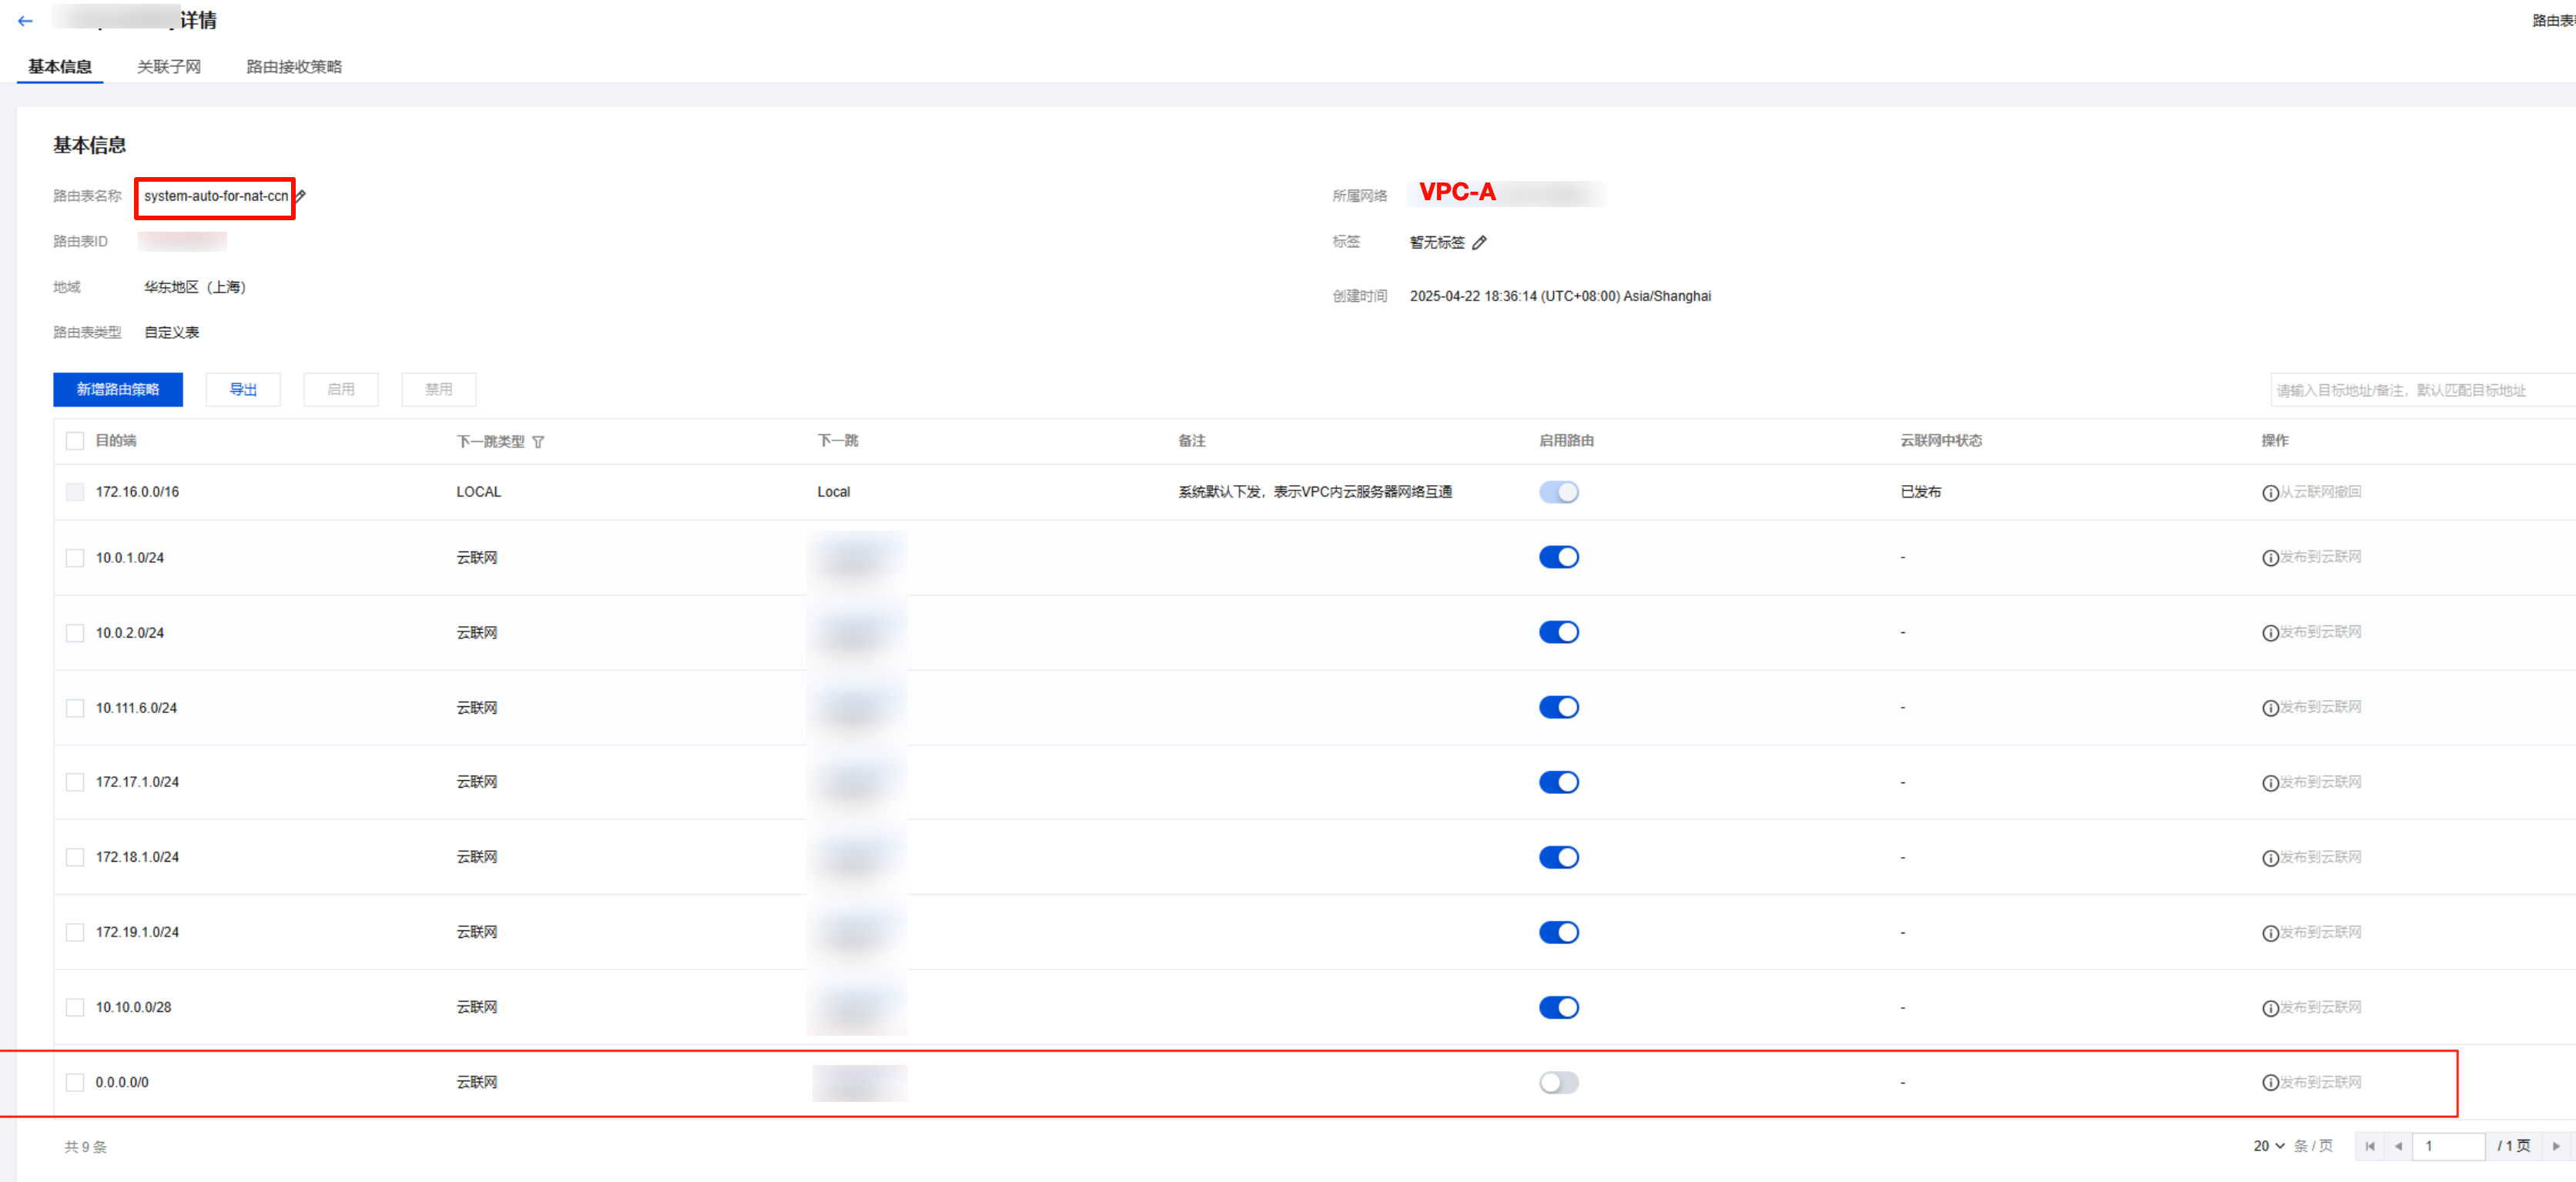The image size is (2576, 1182).
Task: Check the 10.111.6.0/24 row checkbox
Action: (x=75, y=708)
